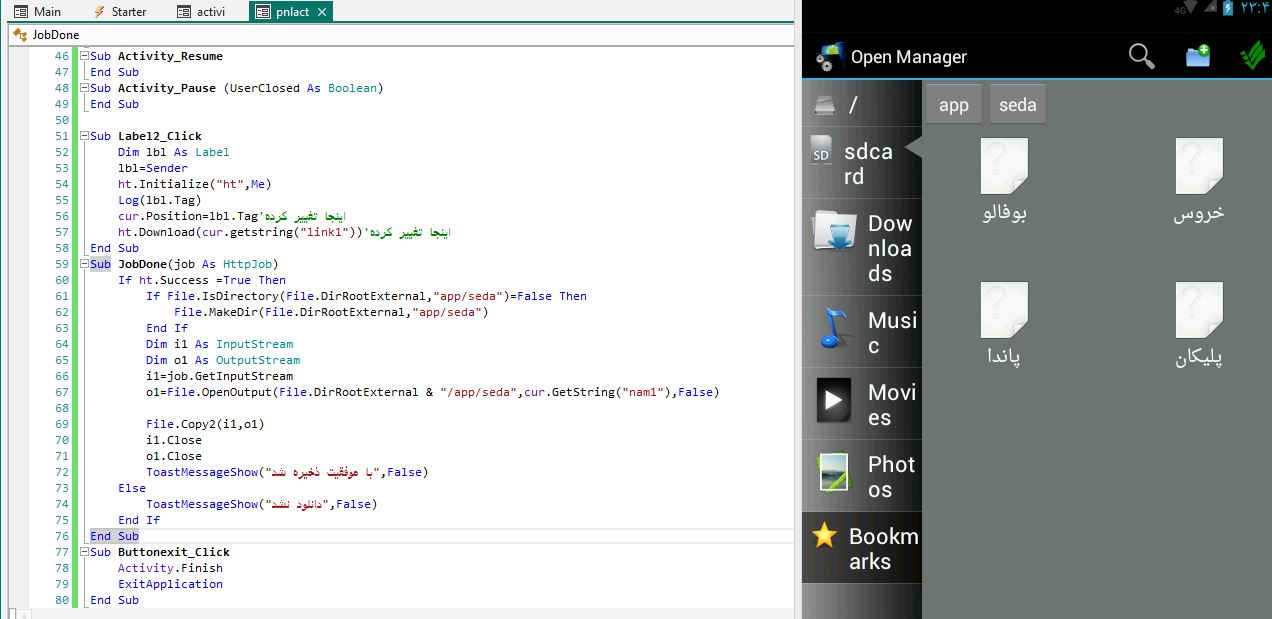Switch to the Starter tab

(x=119, y=11)
